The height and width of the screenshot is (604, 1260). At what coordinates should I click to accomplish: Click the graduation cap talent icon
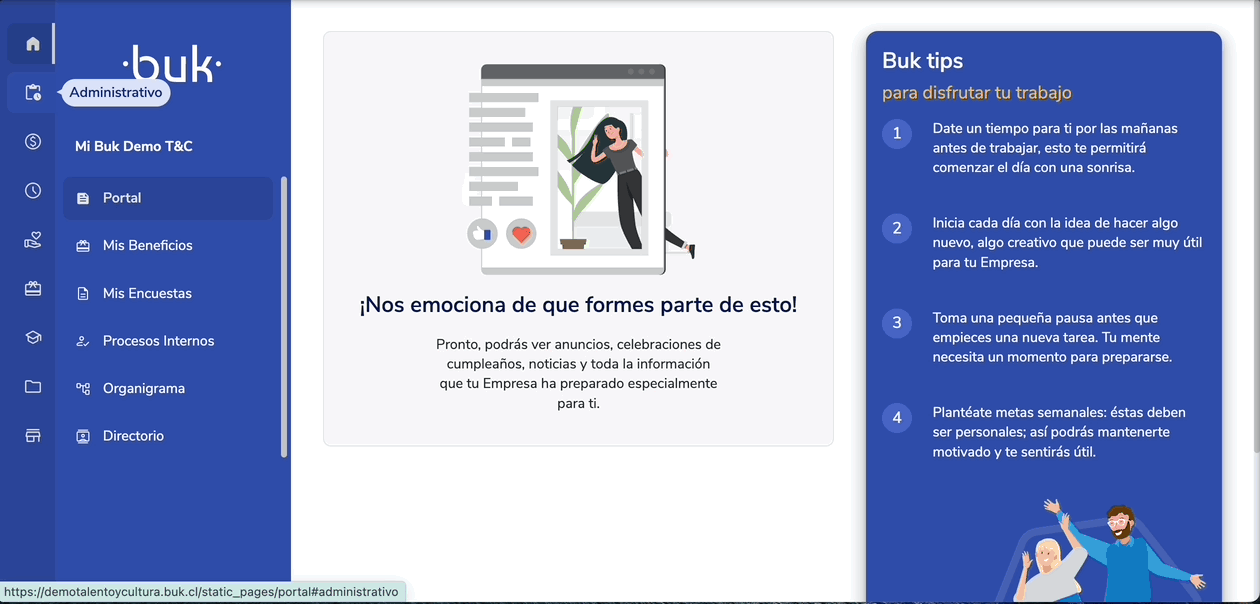[x=30, y=337]
